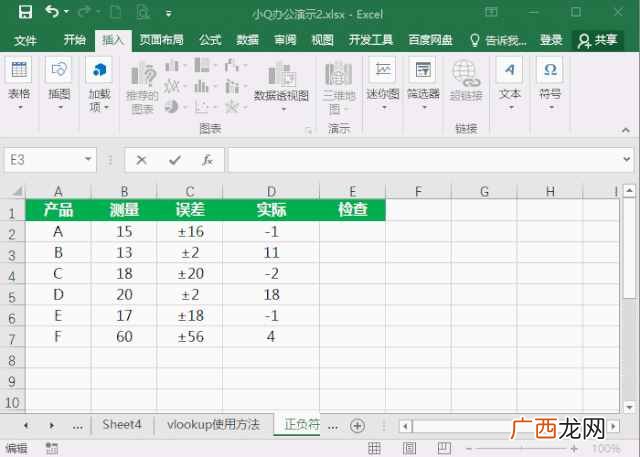Click the 产品 header cell

coord(58,210)
